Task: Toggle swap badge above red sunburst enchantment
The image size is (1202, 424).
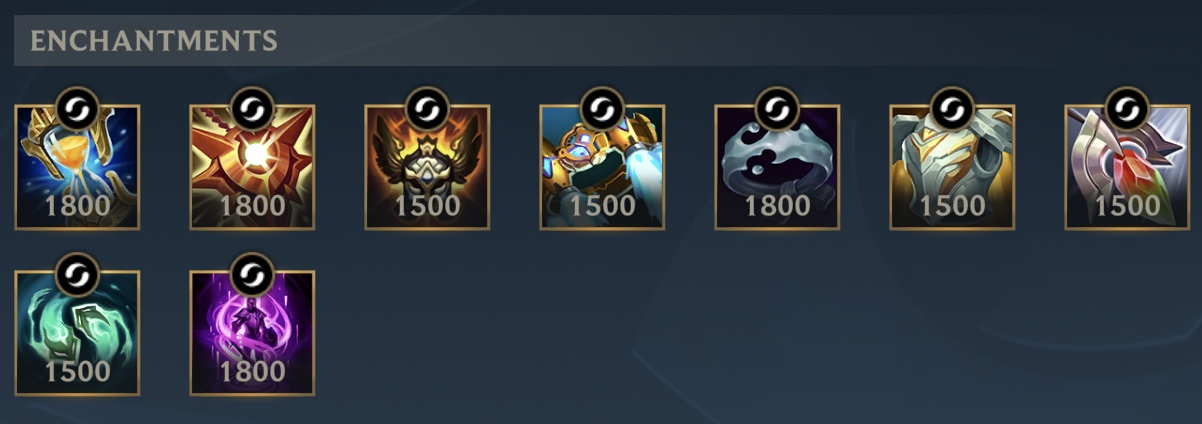Action: (252, 108)
